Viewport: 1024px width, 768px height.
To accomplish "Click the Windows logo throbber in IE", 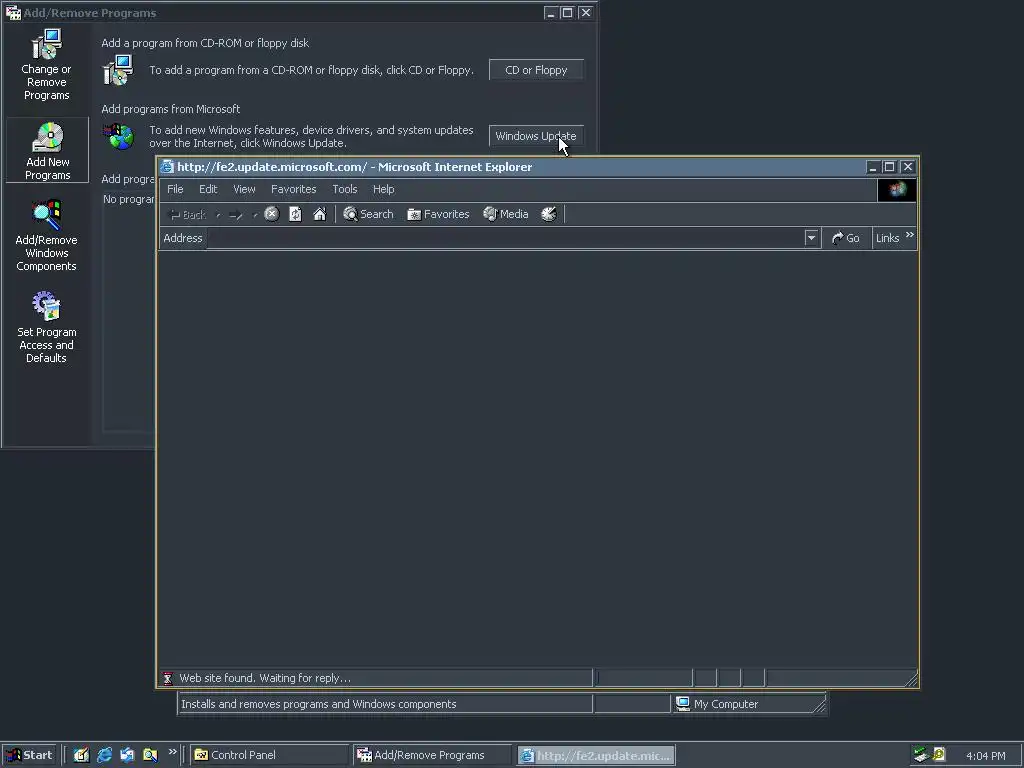I will click(897, 189).
